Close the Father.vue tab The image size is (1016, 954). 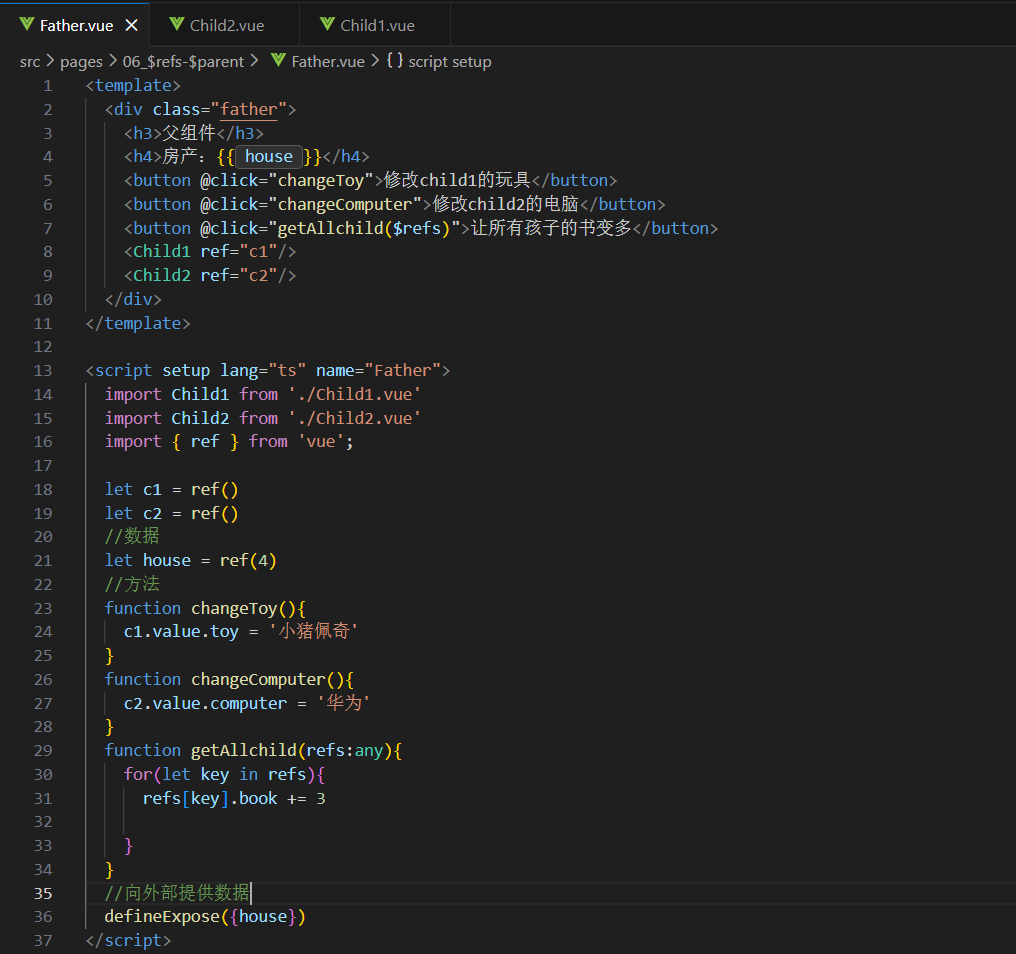(x=132, y=25)
